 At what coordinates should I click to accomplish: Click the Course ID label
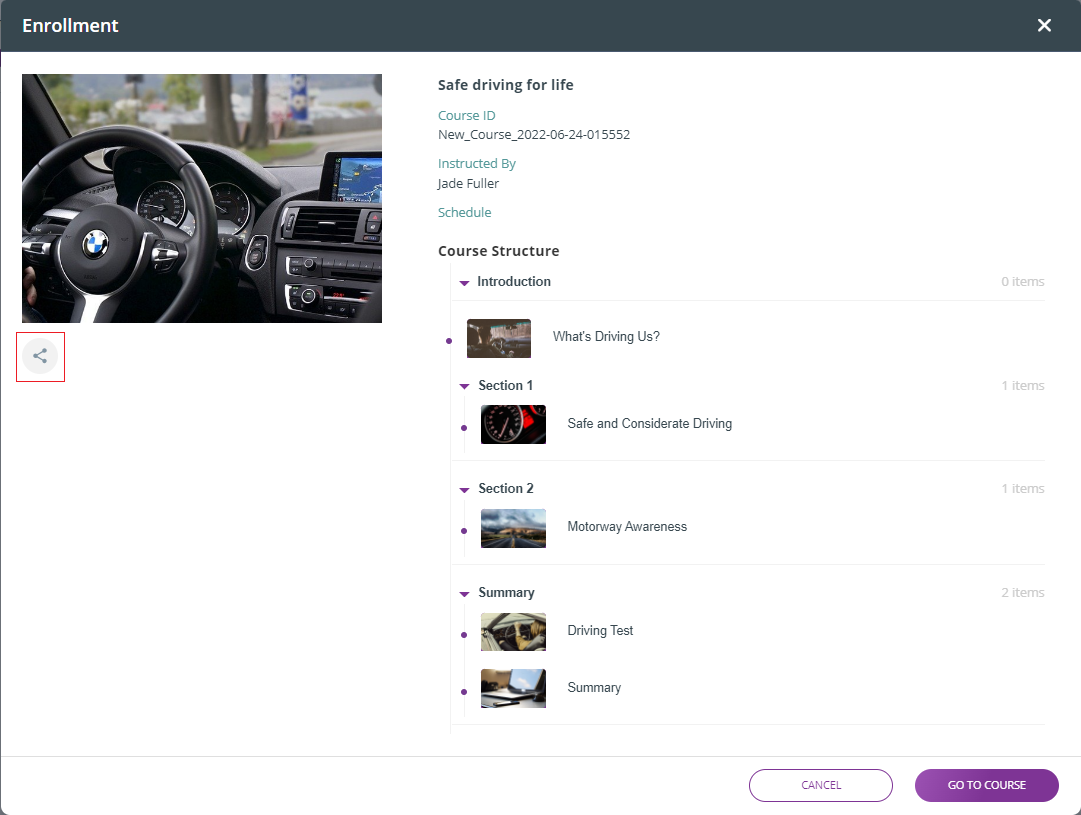(467, 115)
